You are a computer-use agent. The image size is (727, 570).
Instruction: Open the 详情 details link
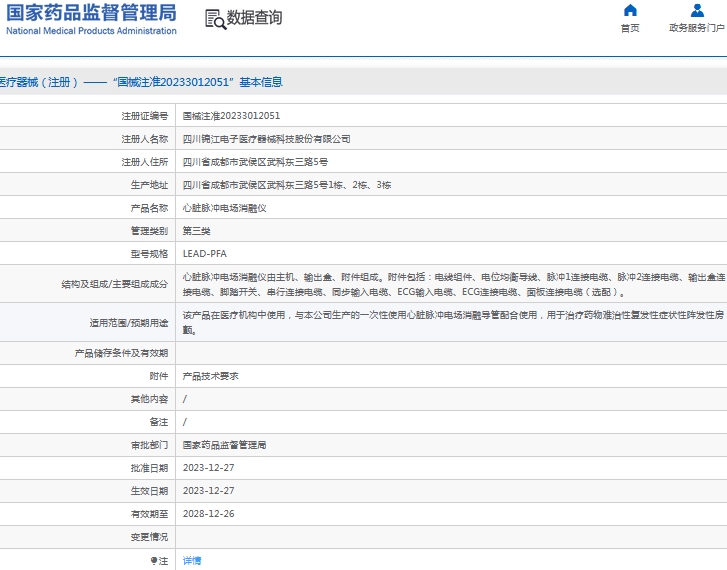[x=192, y=561]
